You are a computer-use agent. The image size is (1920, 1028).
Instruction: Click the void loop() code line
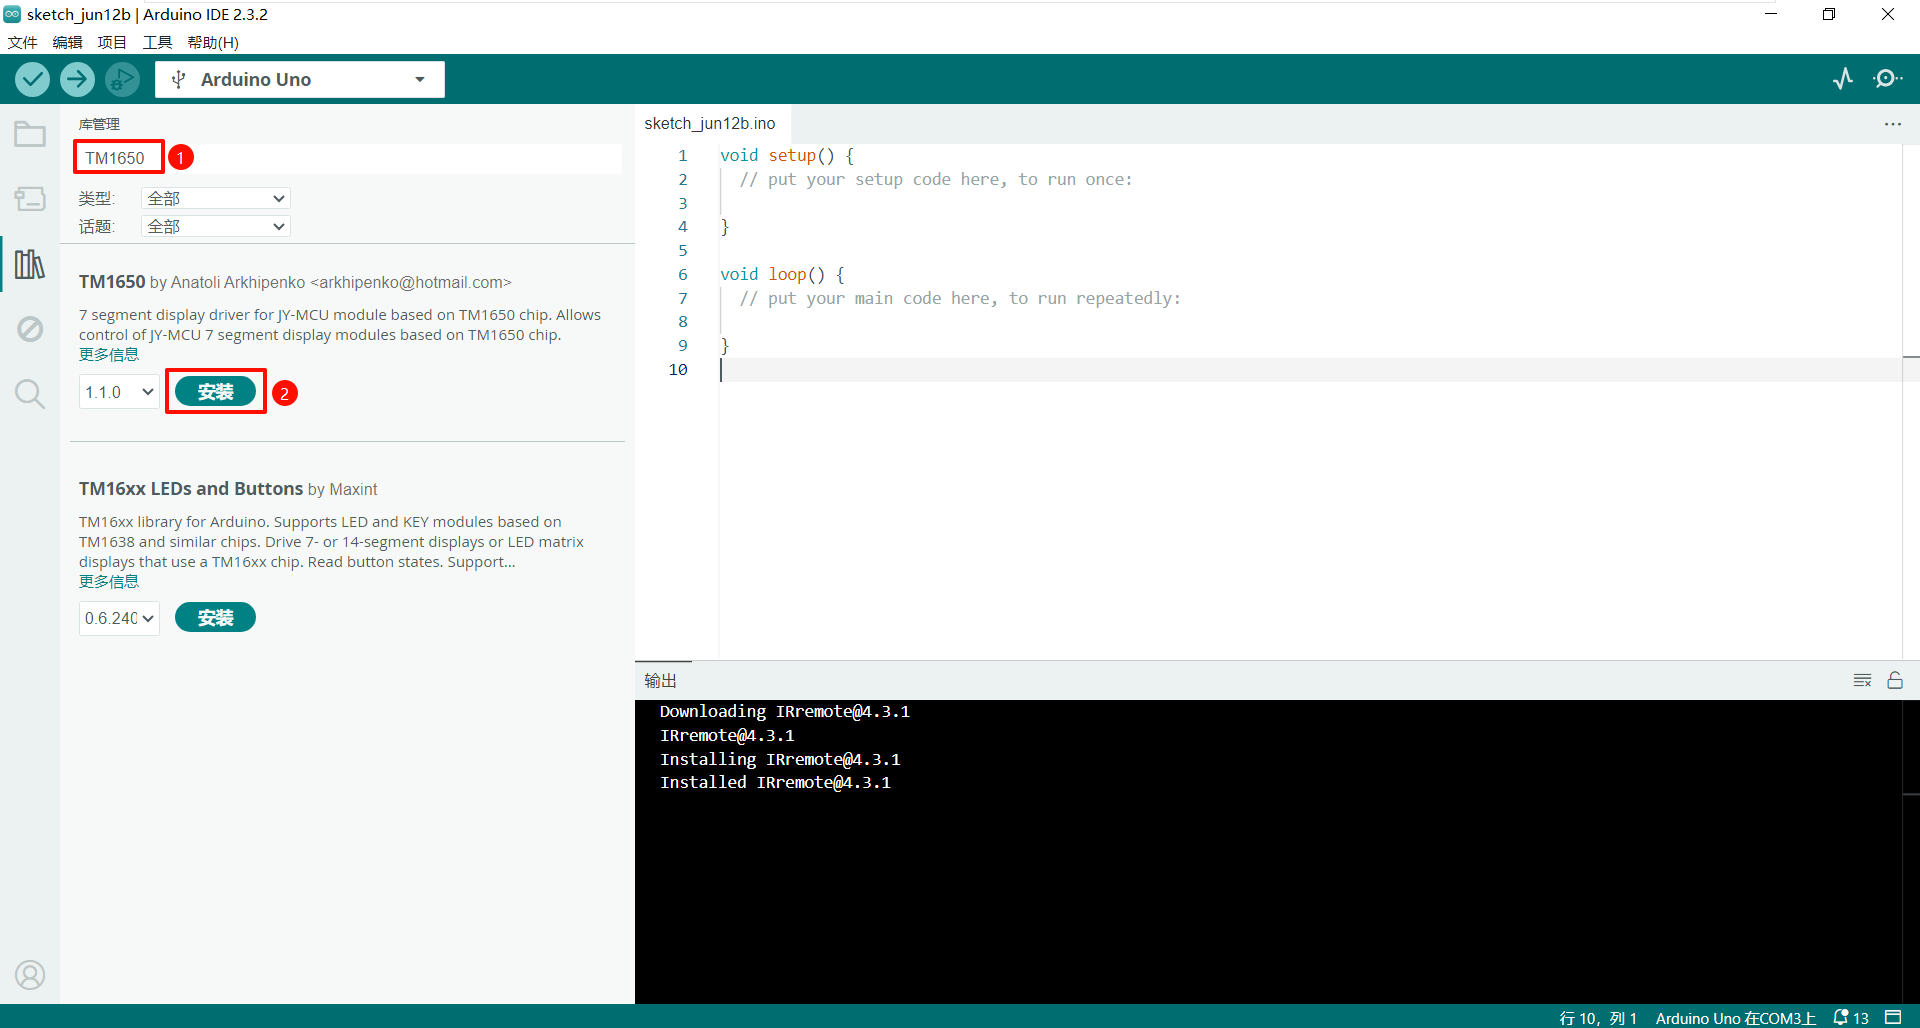pyautogui.click(x=782, y=274)
